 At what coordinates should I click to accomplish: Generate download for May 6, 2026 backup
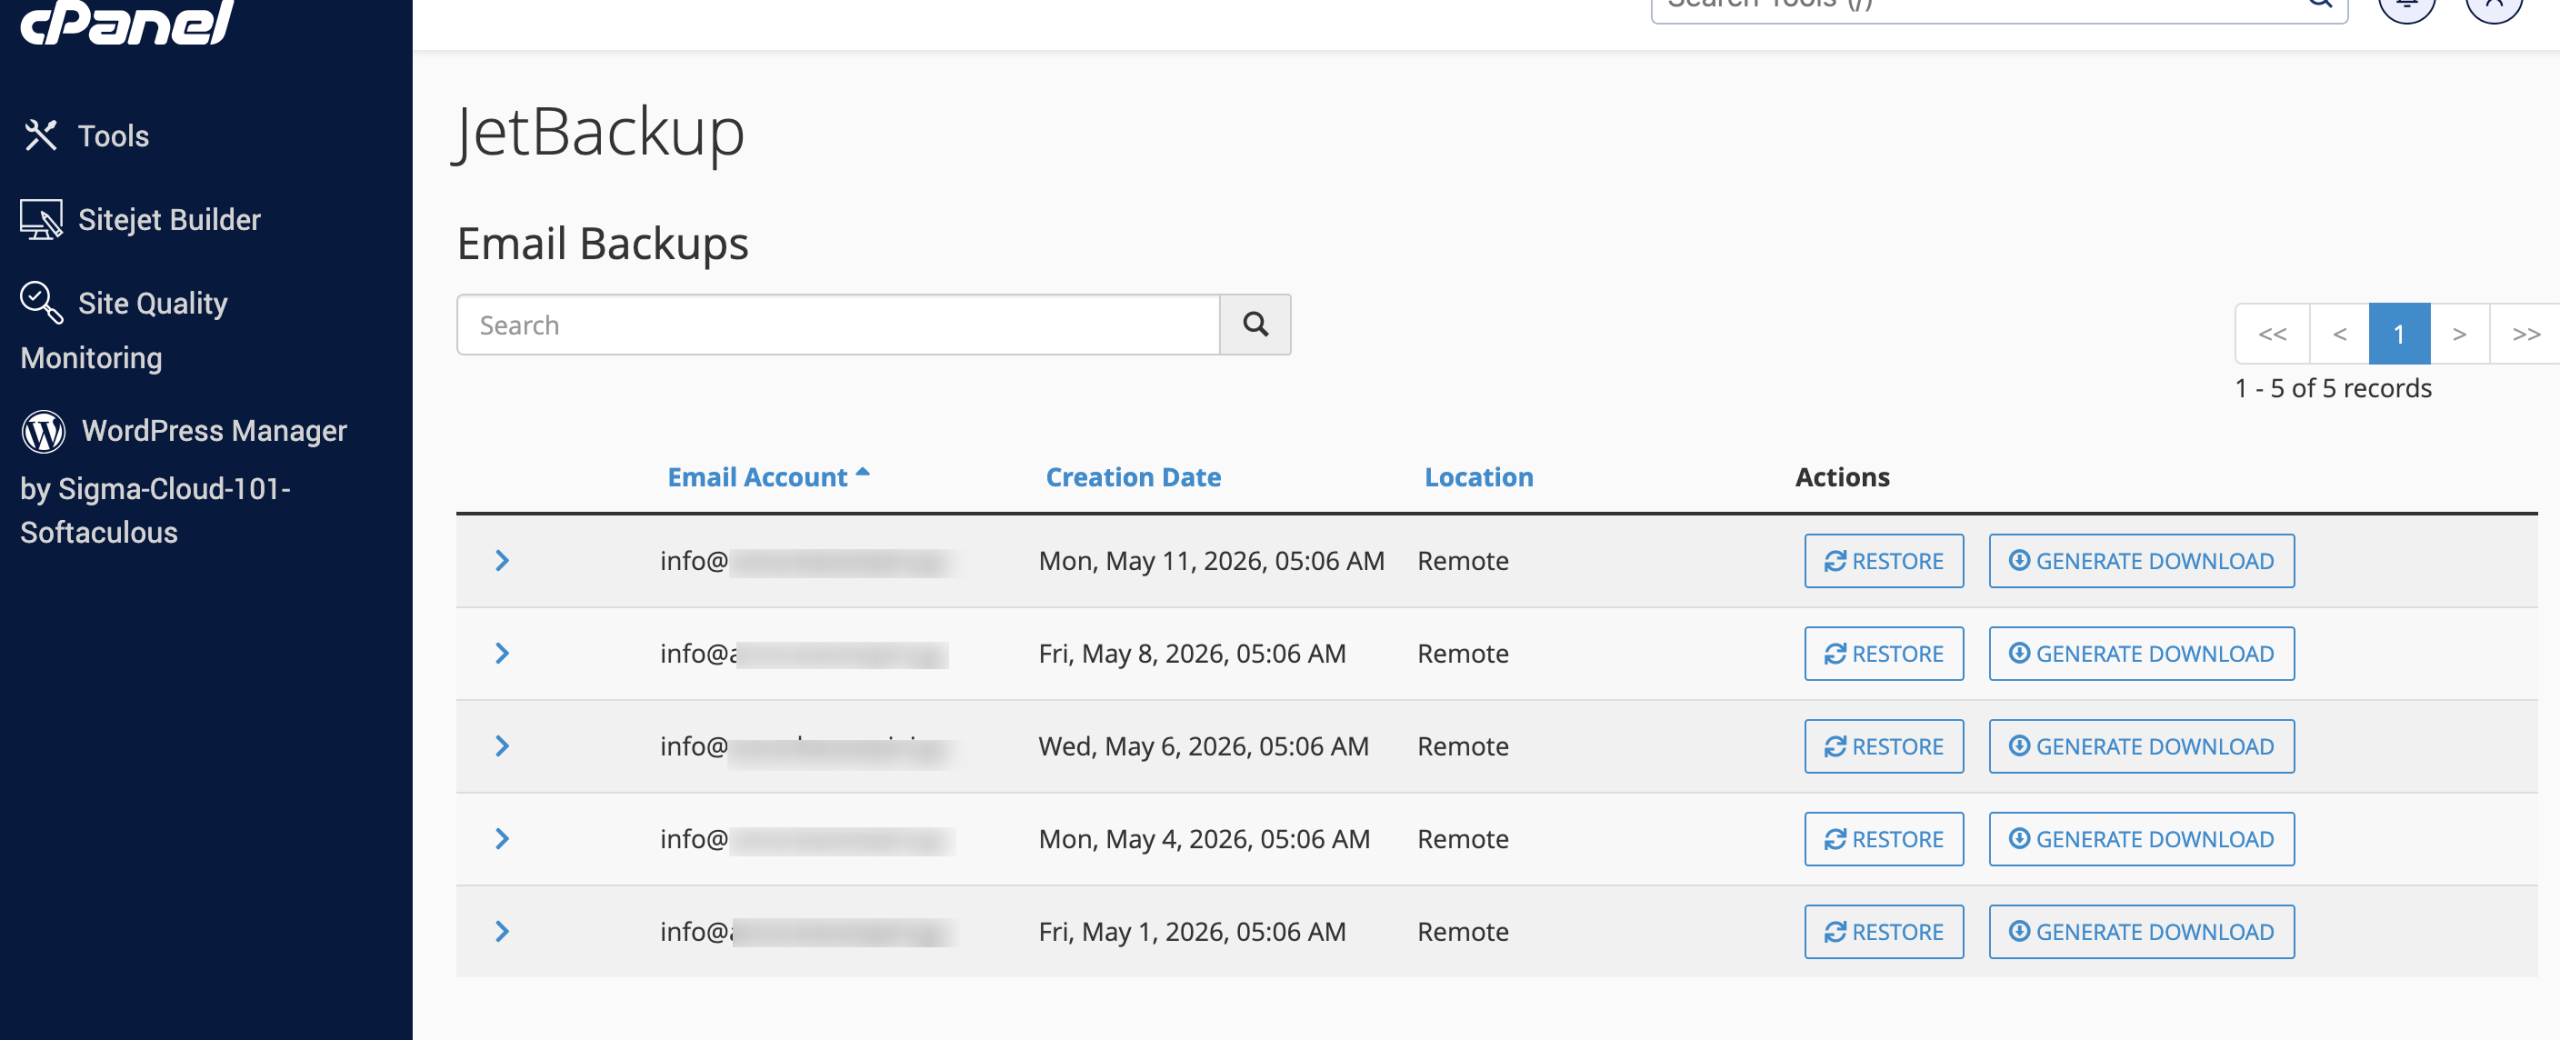tap(2142, 746)
